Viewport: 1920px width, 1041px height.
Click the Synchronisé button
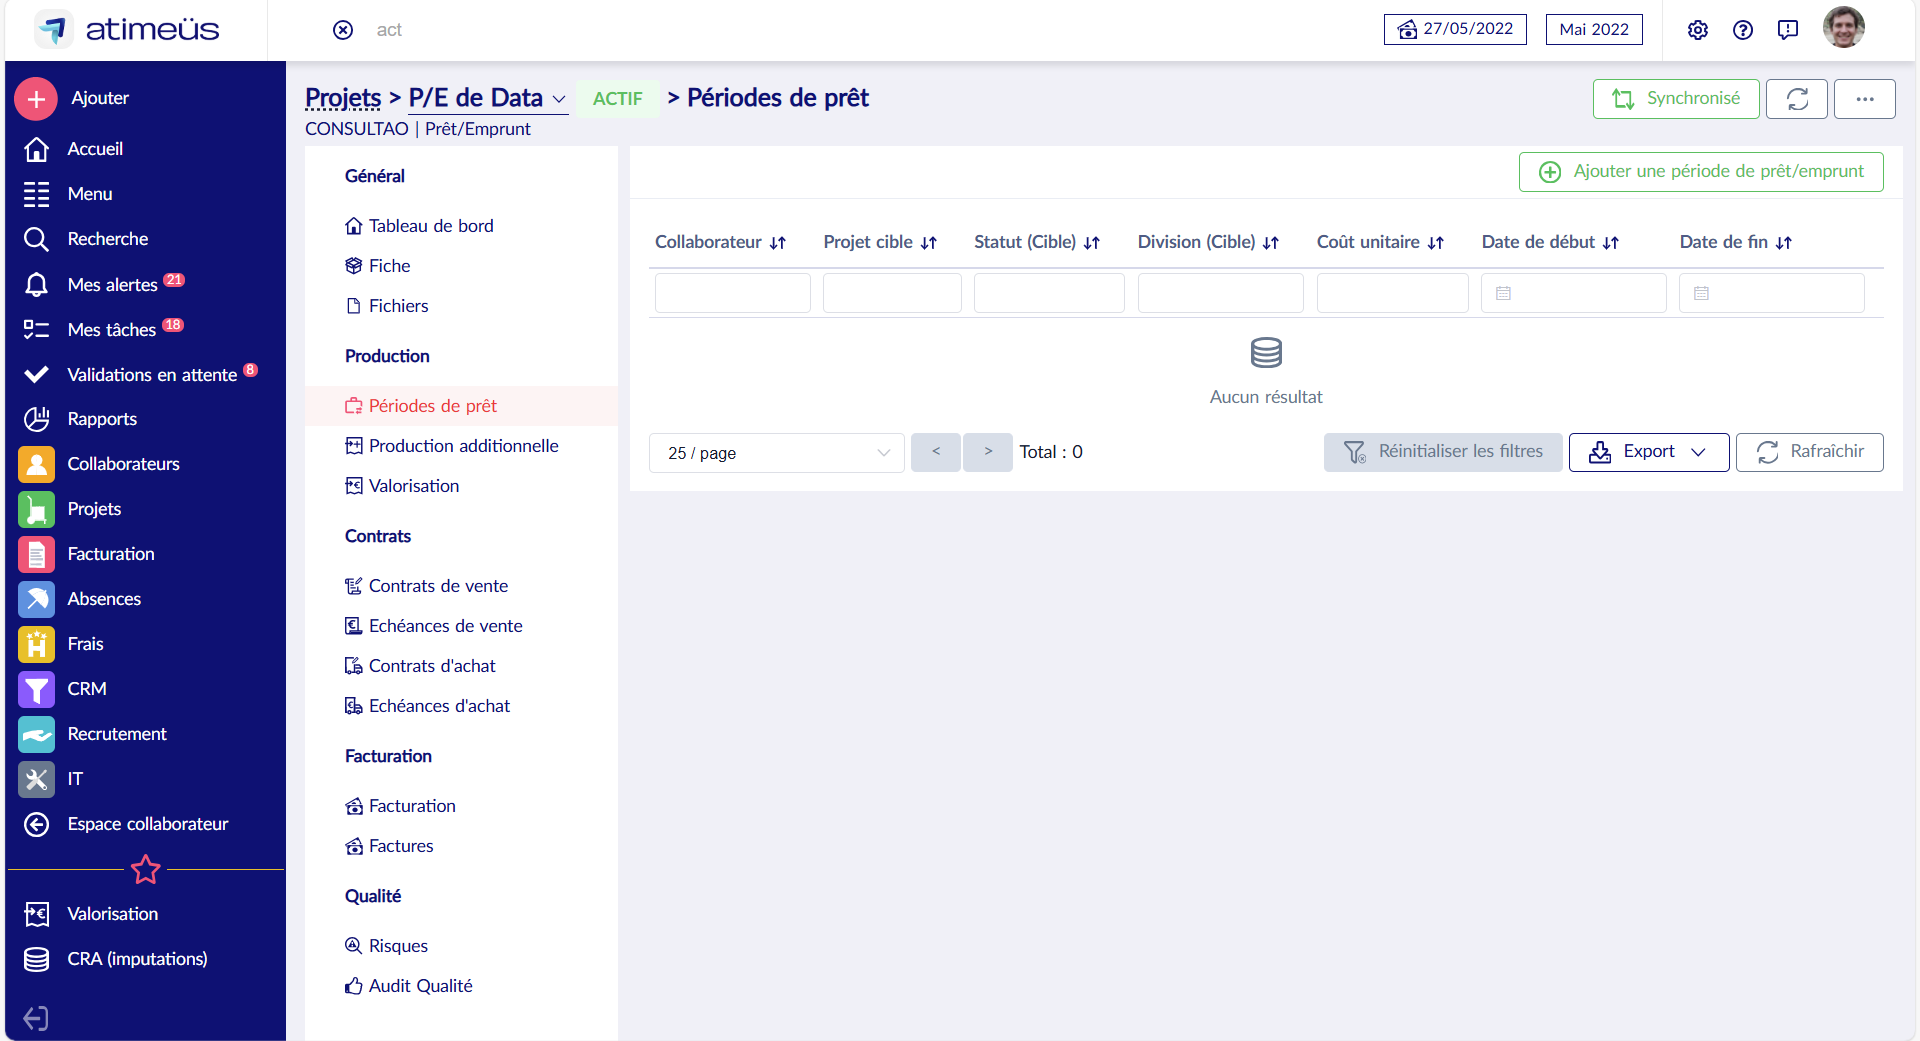point(1676,99)
